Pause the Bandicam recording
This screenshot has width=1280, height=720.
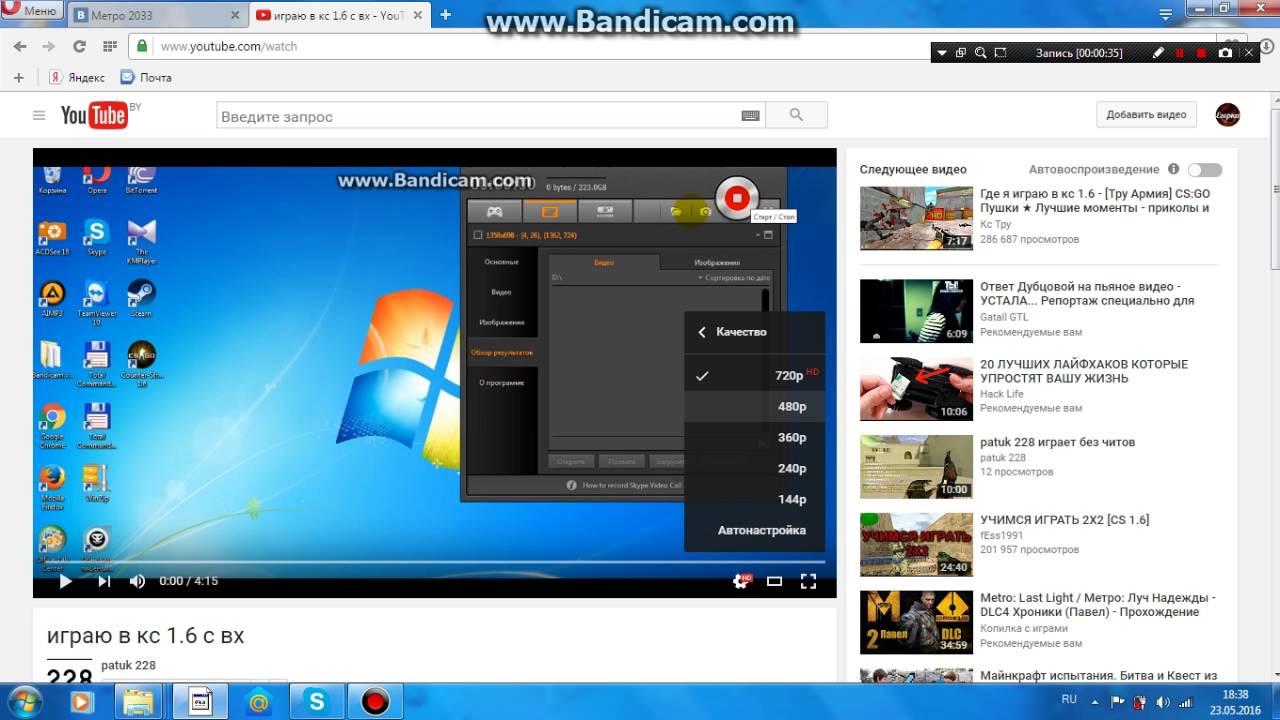1180,53
